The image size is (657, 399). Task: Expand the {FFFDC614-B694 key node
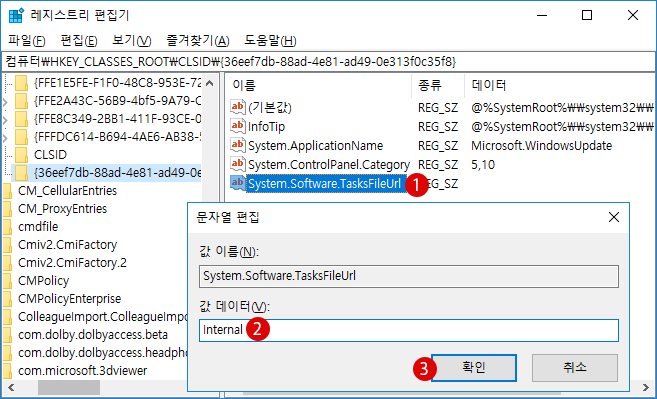coord(5,137)
